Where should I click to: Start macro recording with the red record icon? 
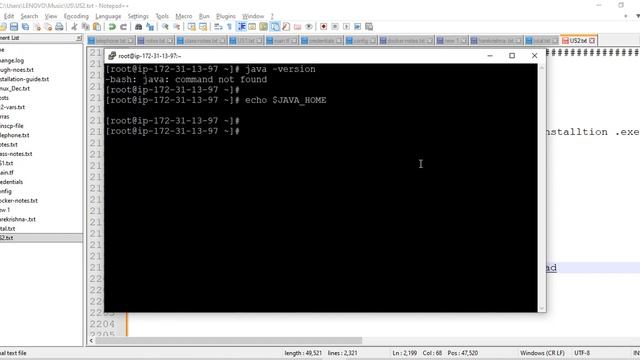tap(324, 27)
